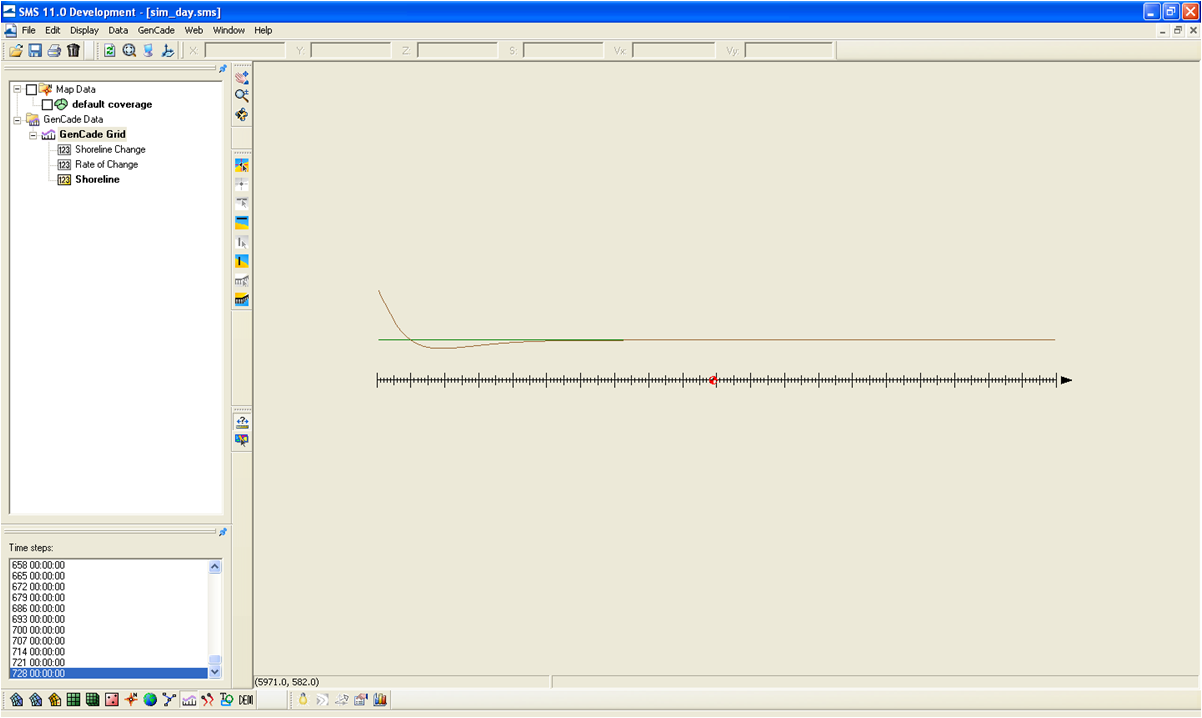
Task: Click the light bulb icon in bottom toolbar
Action: click(303, 700)
